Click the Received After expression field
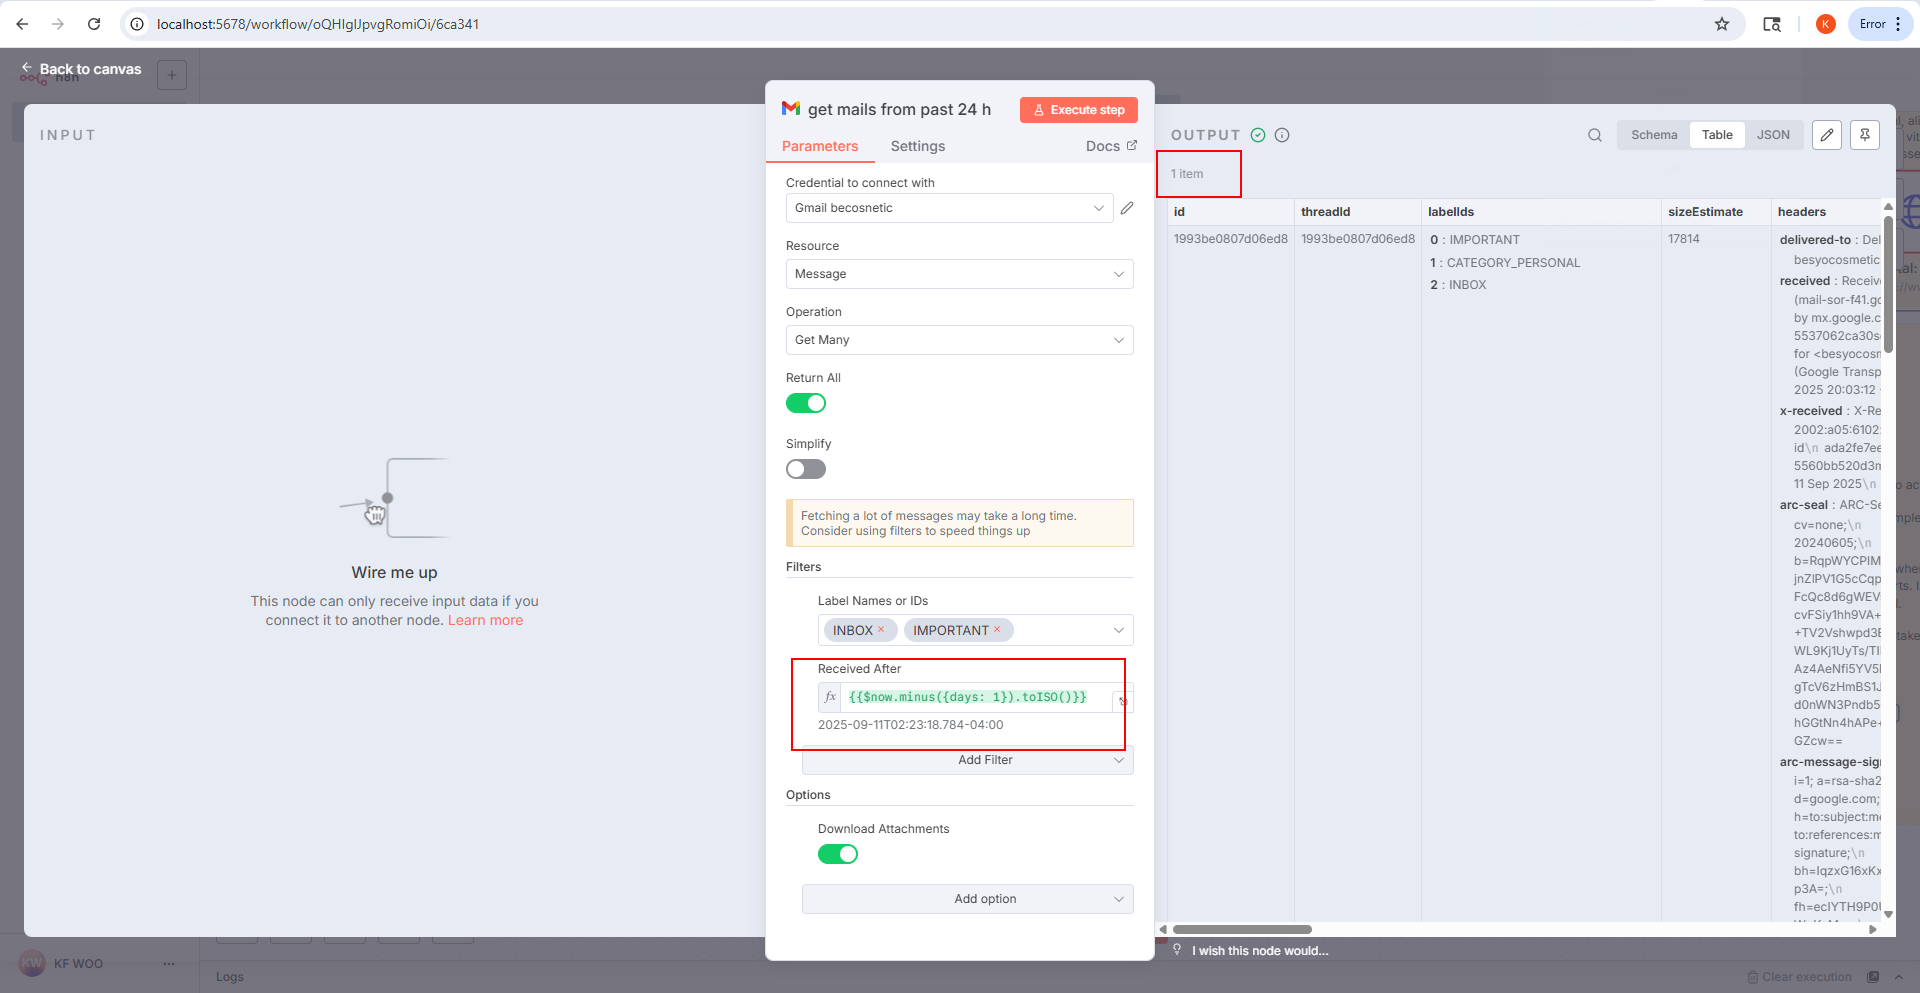The image size is (1920, 993). [x=975, y=697]
